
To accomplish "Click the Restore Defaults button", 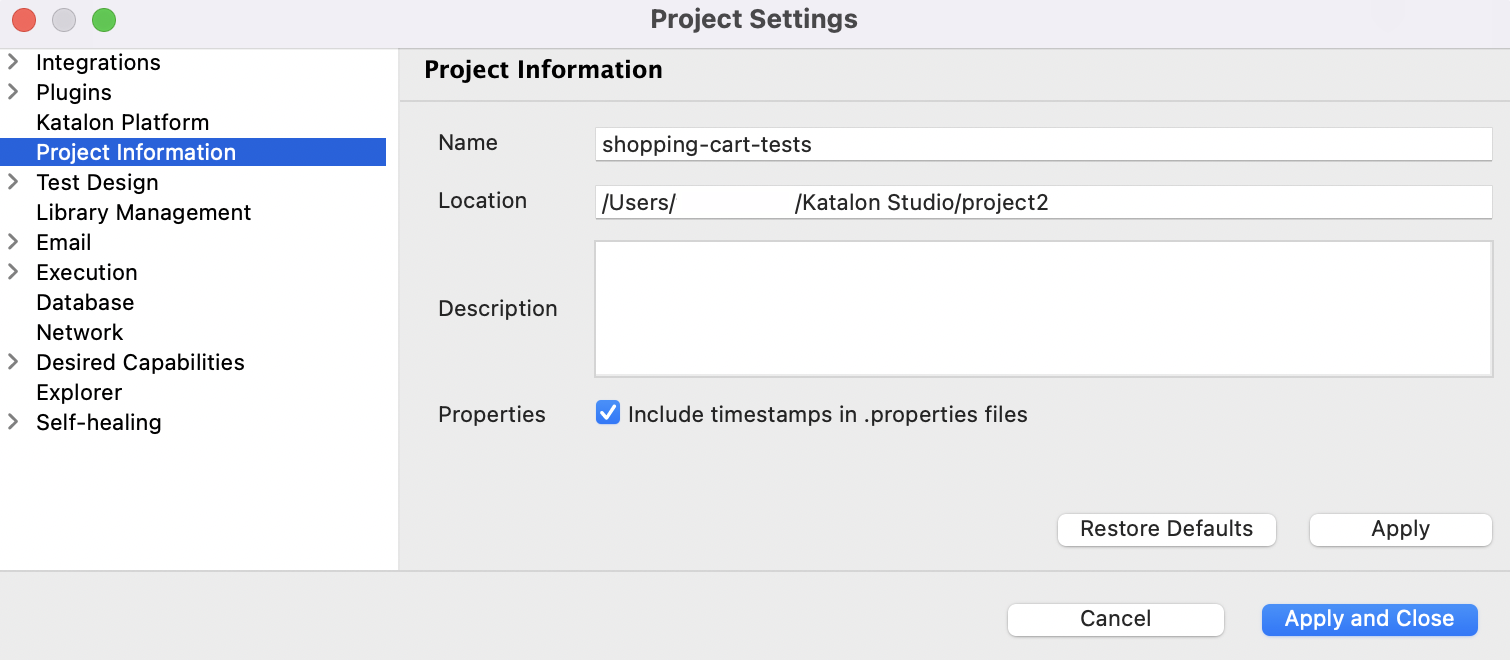I will pos(1166,529).
